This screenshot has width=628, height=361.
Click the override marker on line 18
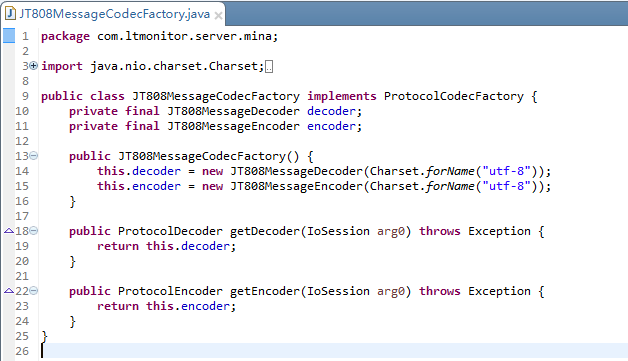pyautogui.click(x=9, y=231)
